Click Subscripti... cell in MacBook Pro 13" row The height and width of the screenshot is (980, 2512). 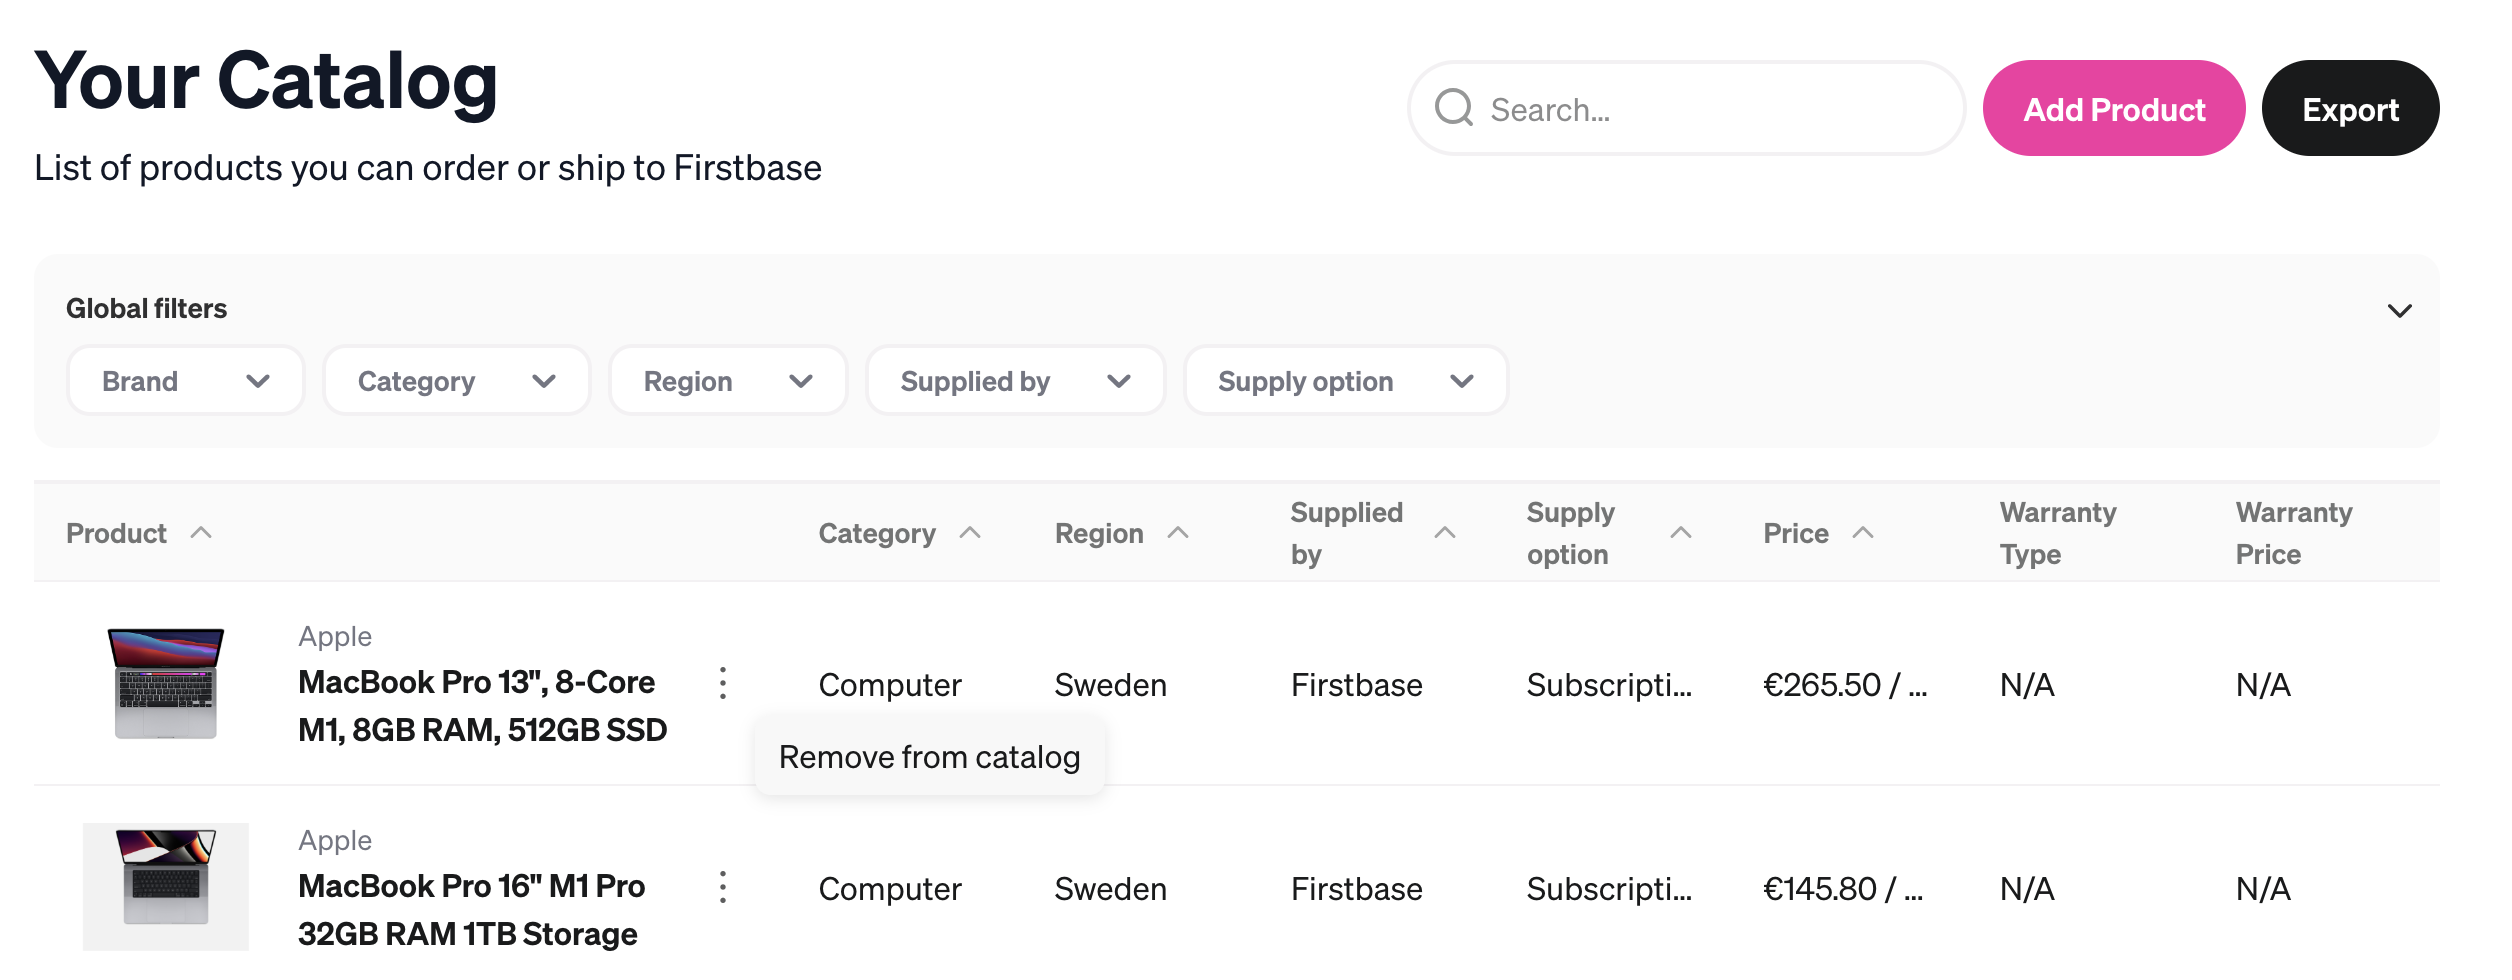1609,685
